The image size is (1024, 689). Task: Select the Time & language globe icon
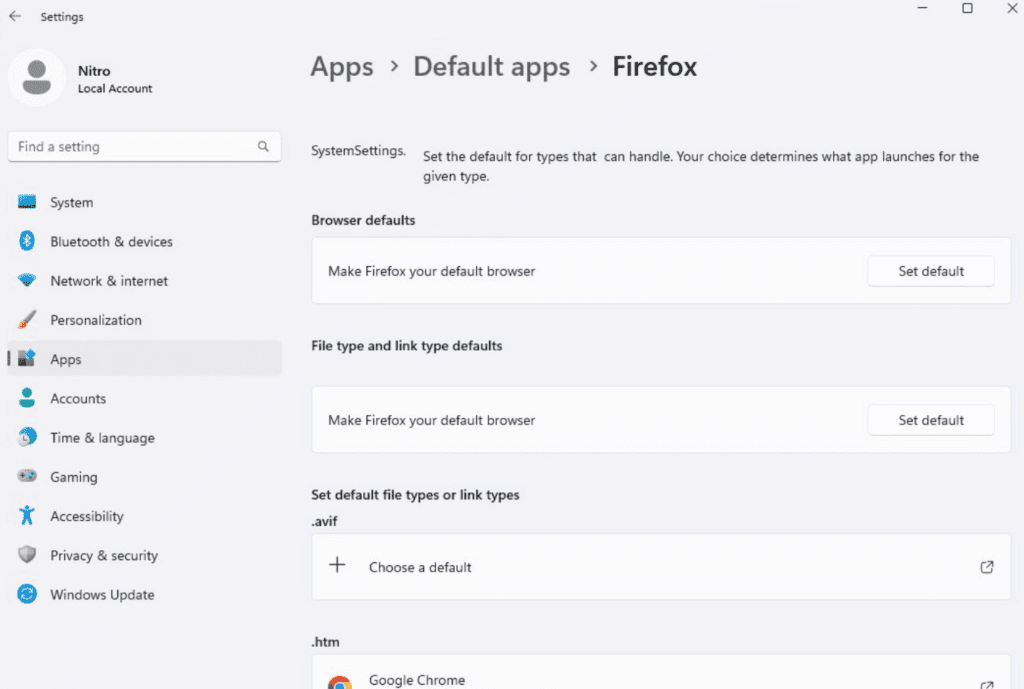27,437
